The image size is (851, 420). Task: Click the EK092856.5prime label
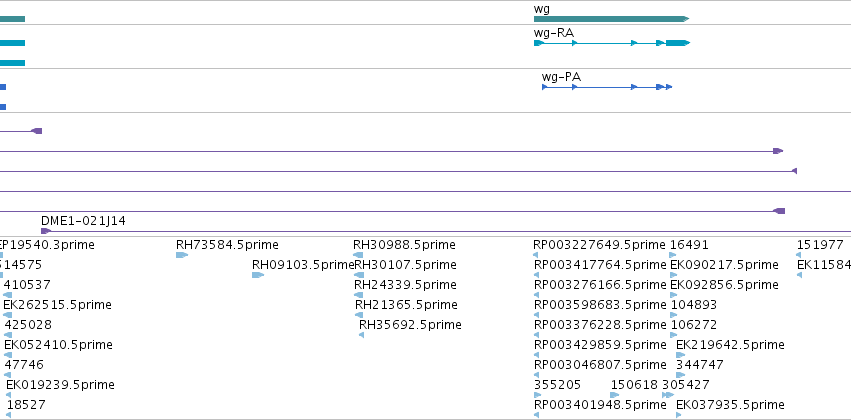(724, 285)
